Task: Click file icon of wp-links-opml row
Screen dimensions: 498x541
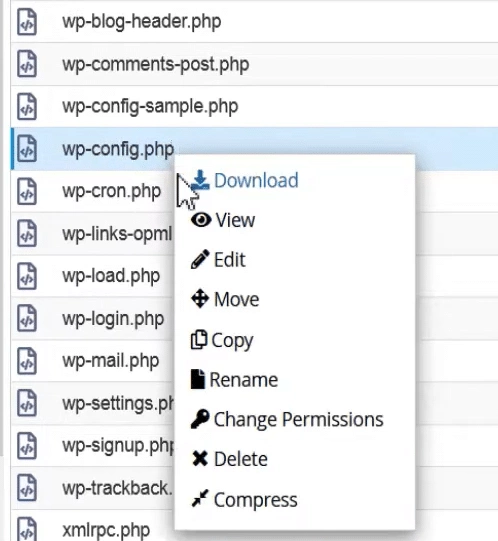Action: [27, 234]
